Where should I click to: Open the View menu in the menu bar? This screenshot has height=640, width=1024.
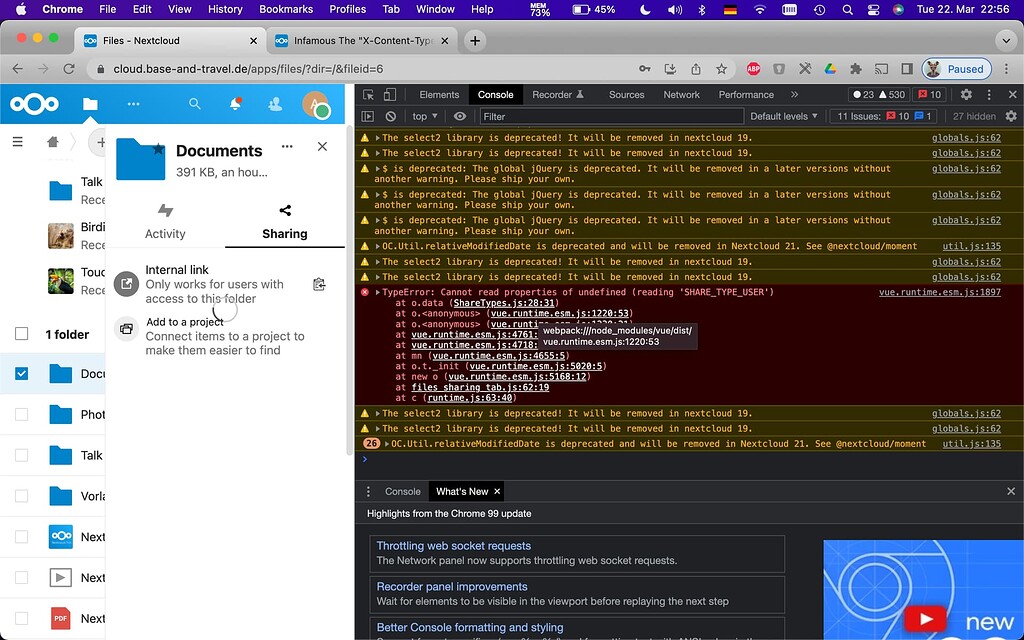[179, 9]
